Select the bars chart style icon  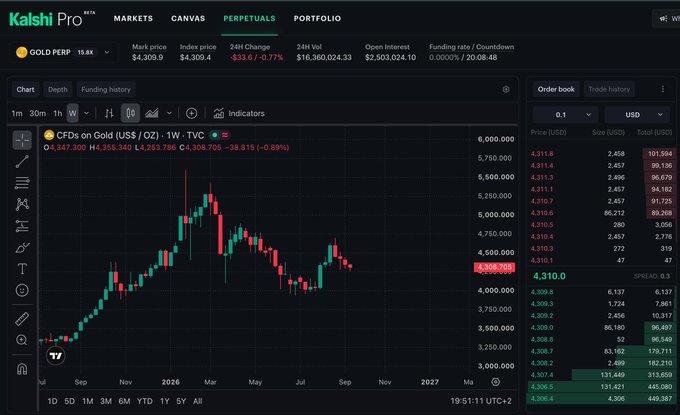[109, 113]
